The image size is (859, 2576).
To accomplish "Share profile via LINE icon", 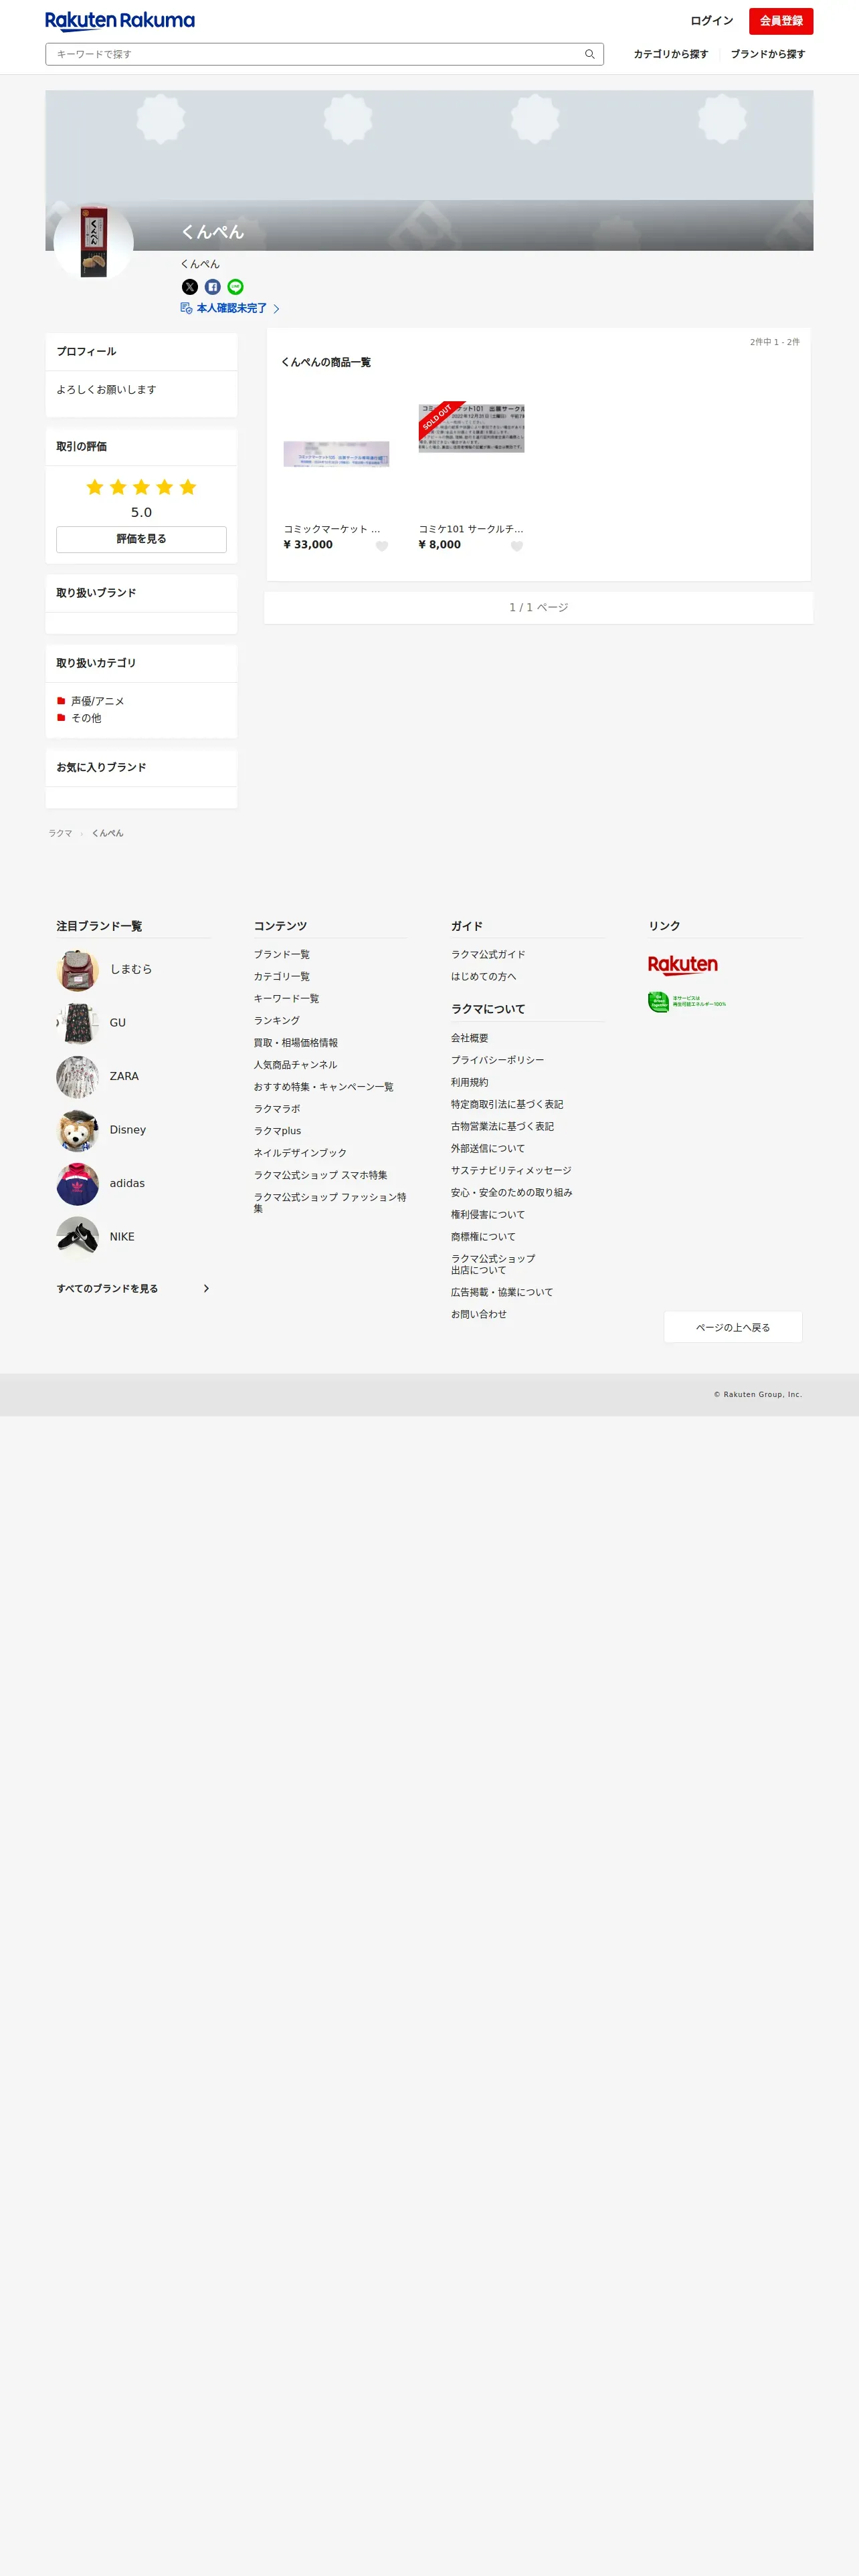I will [235, 287].
